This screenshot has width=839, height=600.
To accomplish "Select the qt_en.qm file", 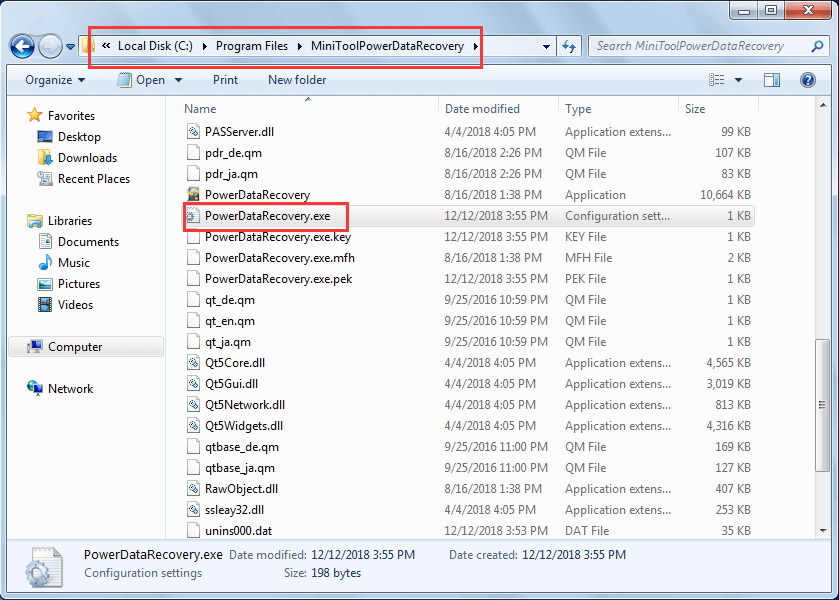I will tap(230, 321).
